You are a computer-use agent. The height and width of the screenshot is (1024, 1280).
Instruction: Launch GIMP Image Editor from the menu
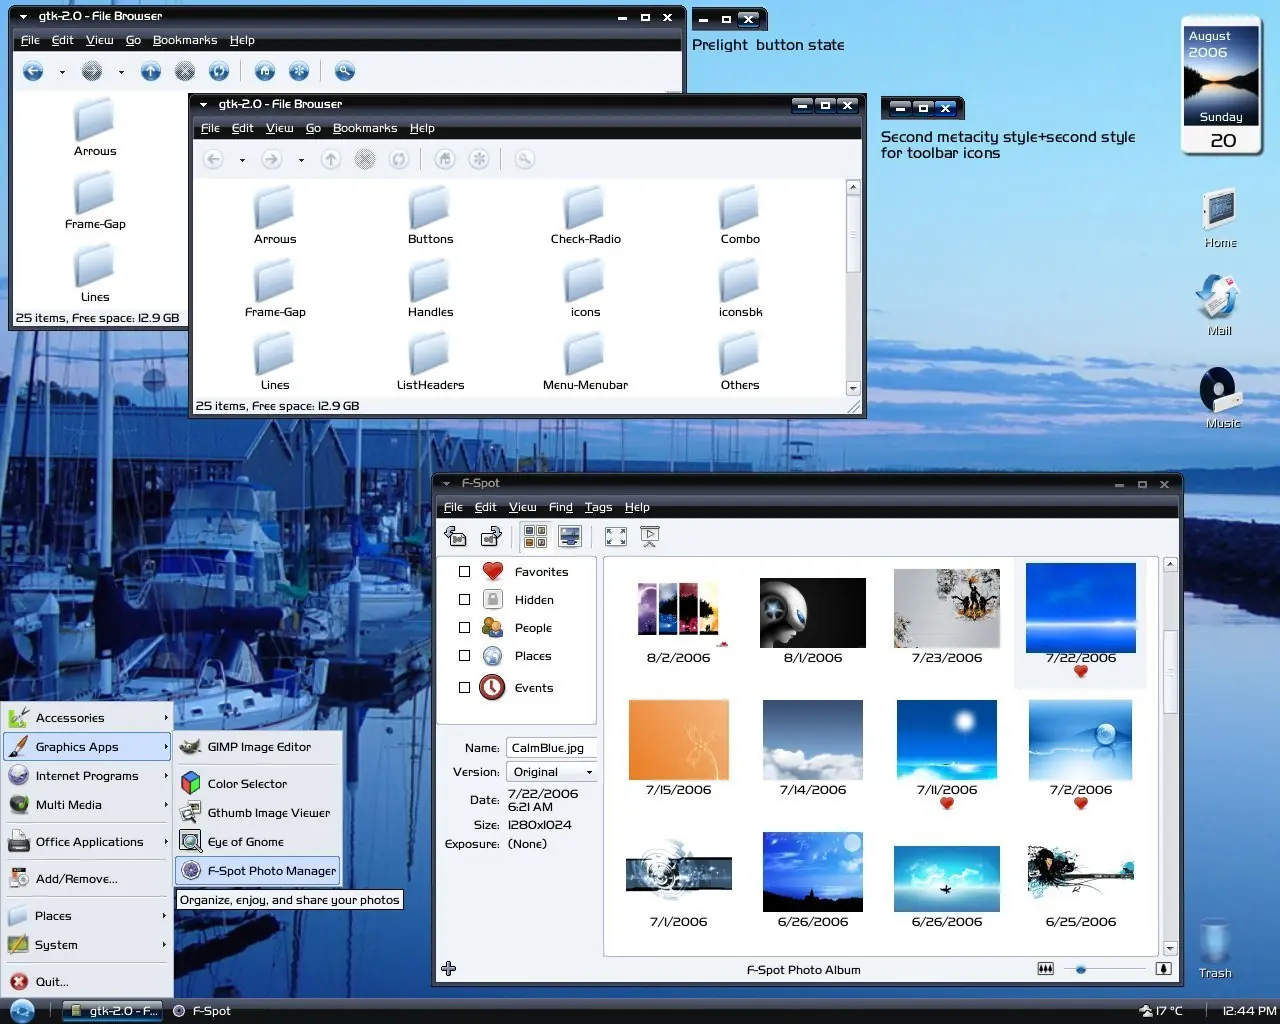(x=259, y=747)
